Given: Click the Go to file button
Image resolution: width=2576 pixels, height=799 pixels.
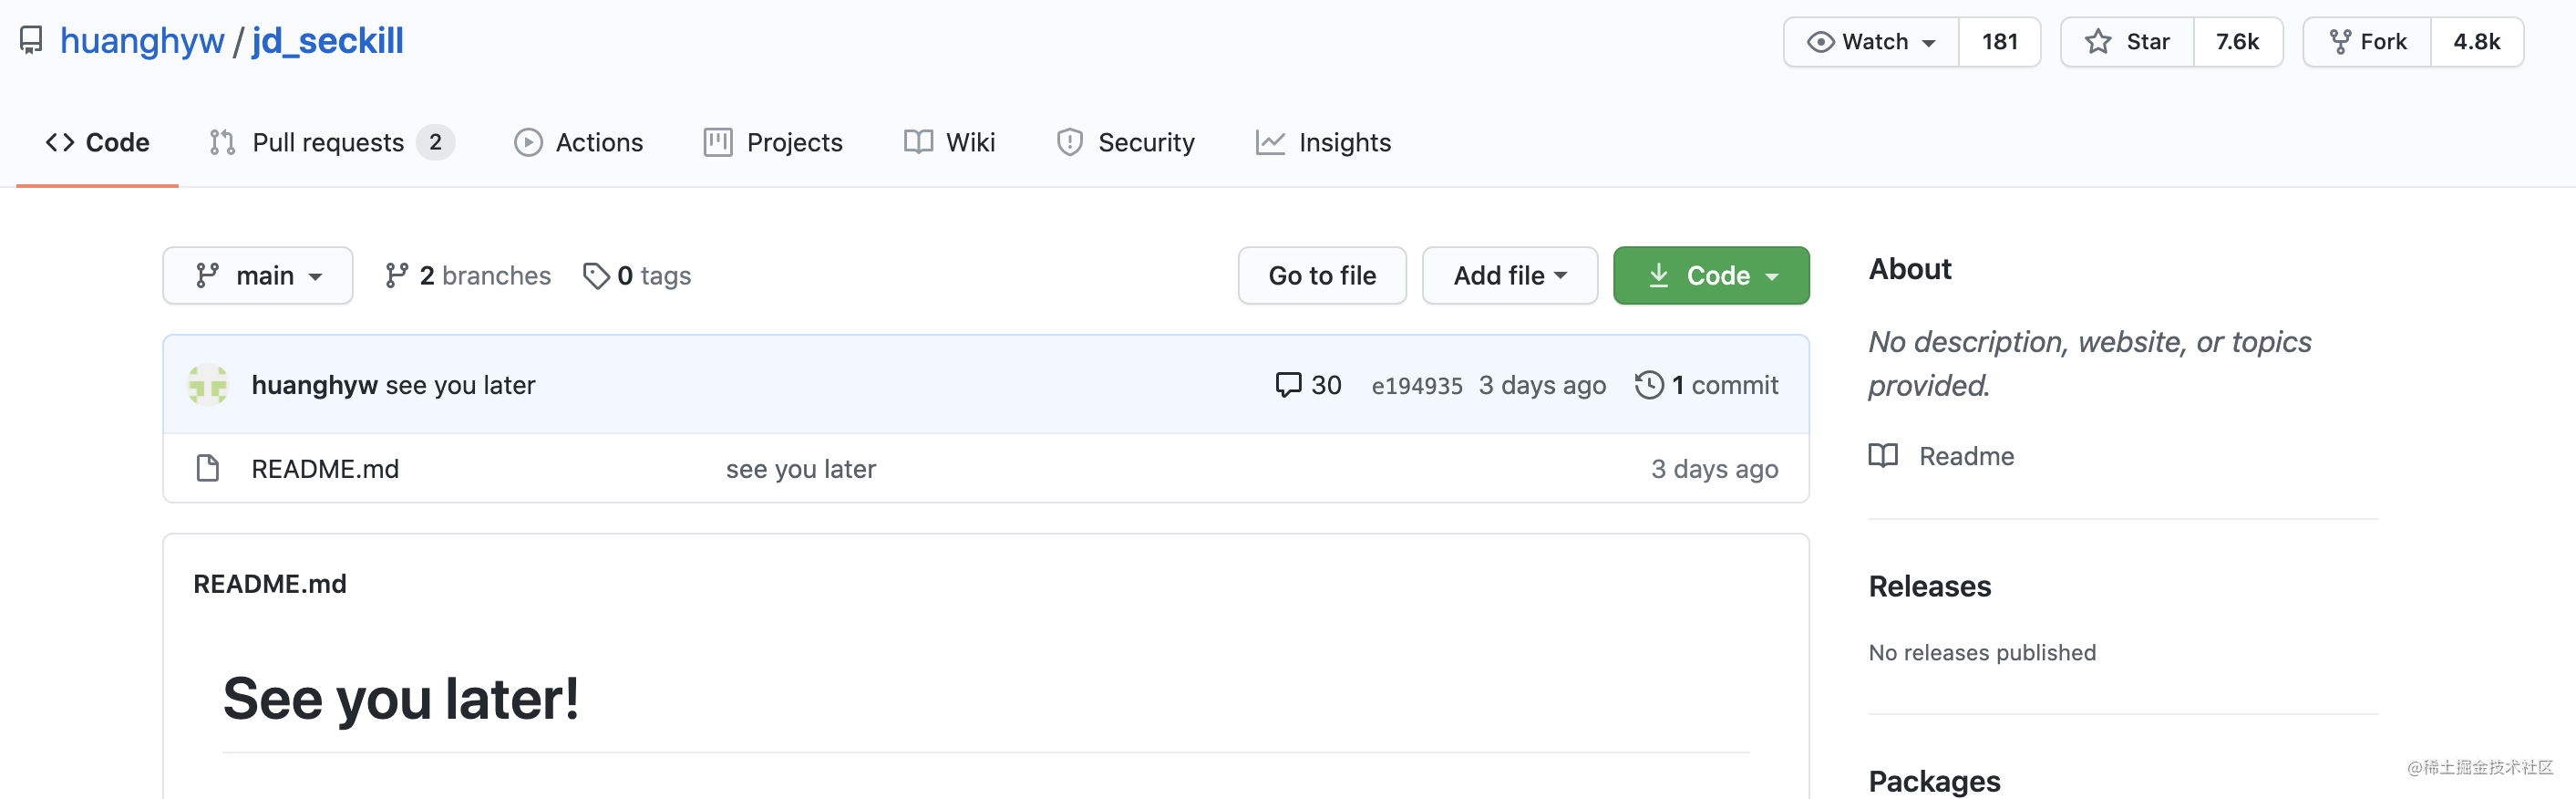Looking at the screenshot, I should click(1322, 276).
